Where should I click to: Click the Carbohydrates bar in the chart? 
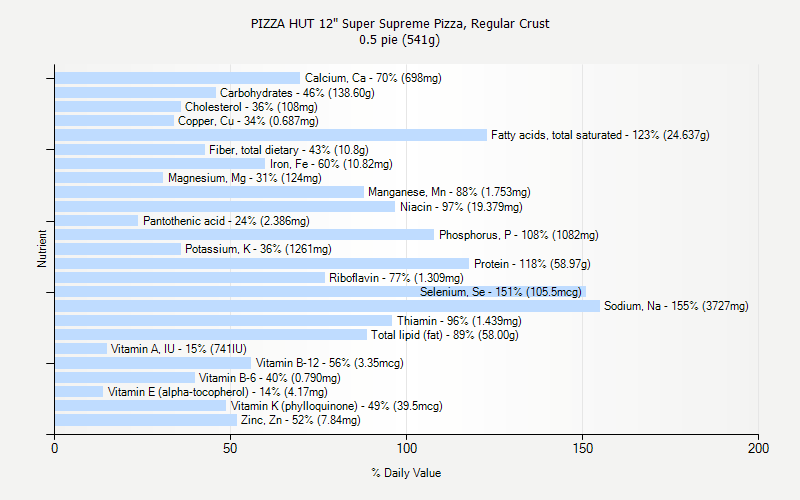135,93
